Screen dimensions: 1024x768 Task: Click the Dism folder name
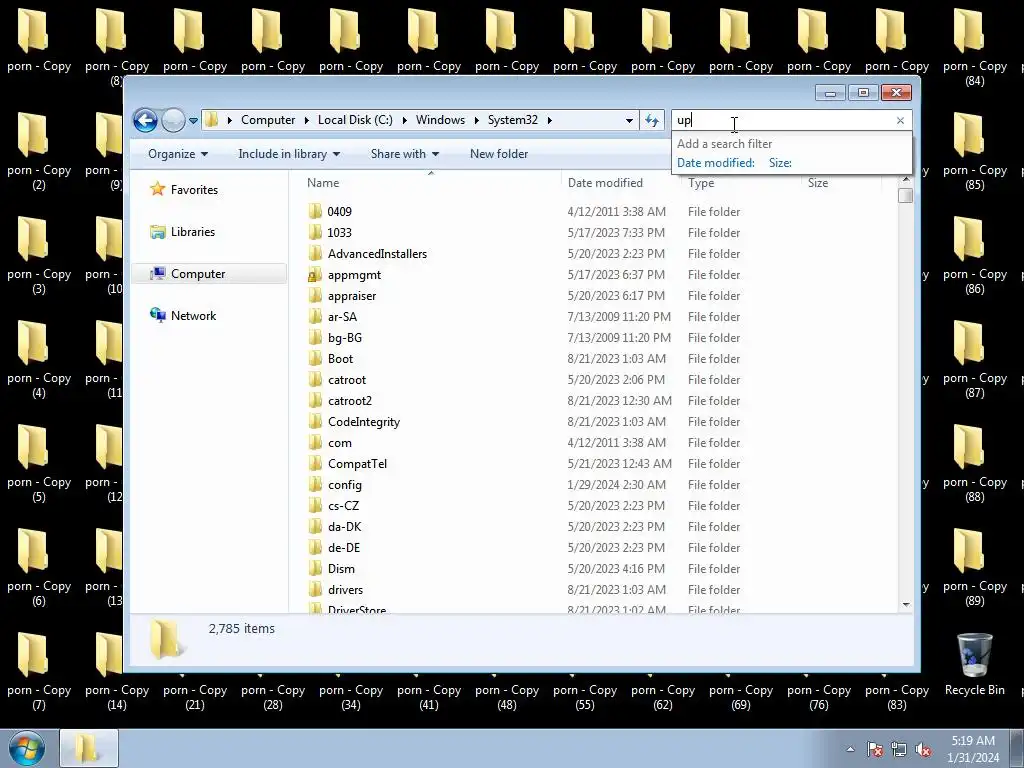(342, 569)
